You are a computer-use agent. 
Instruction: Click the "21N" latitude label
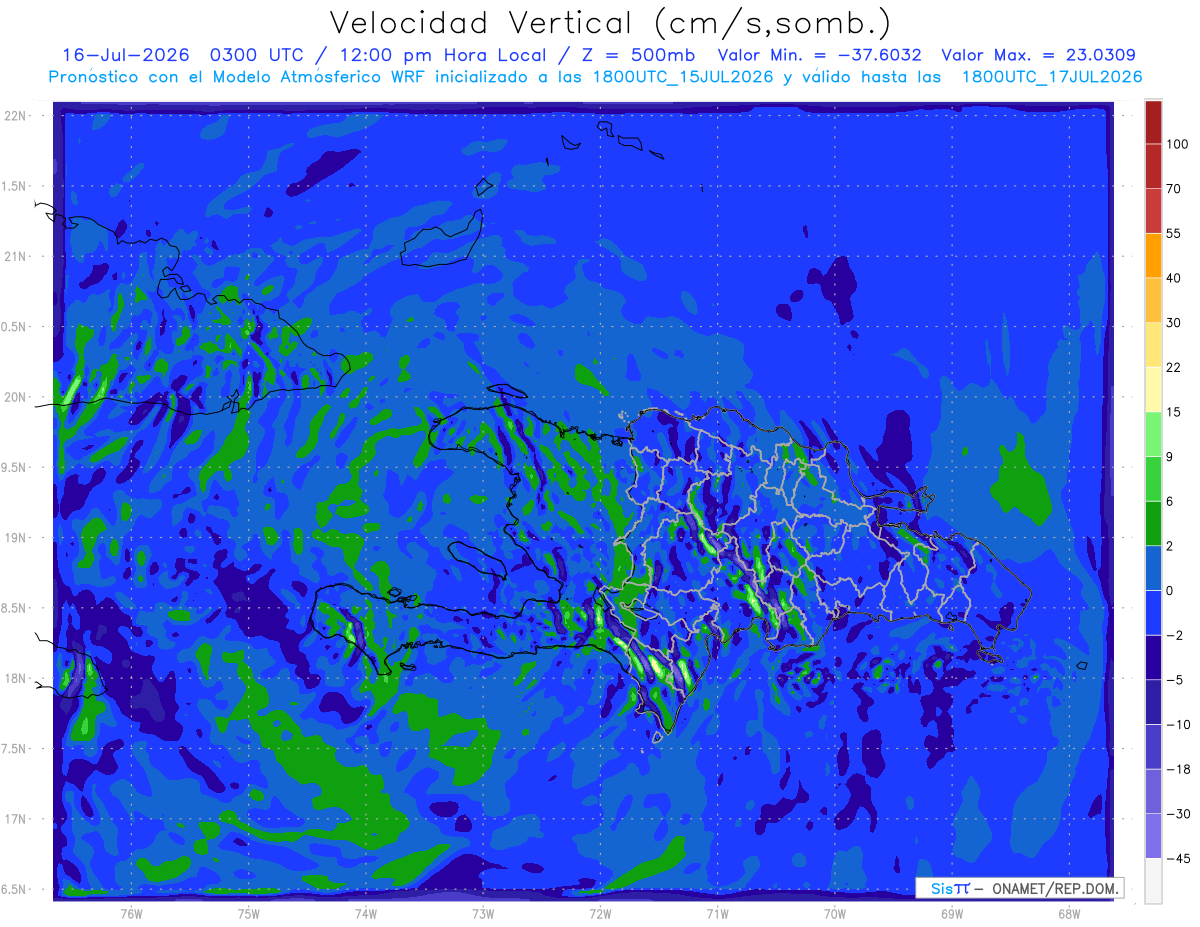[x=16, y=256]
